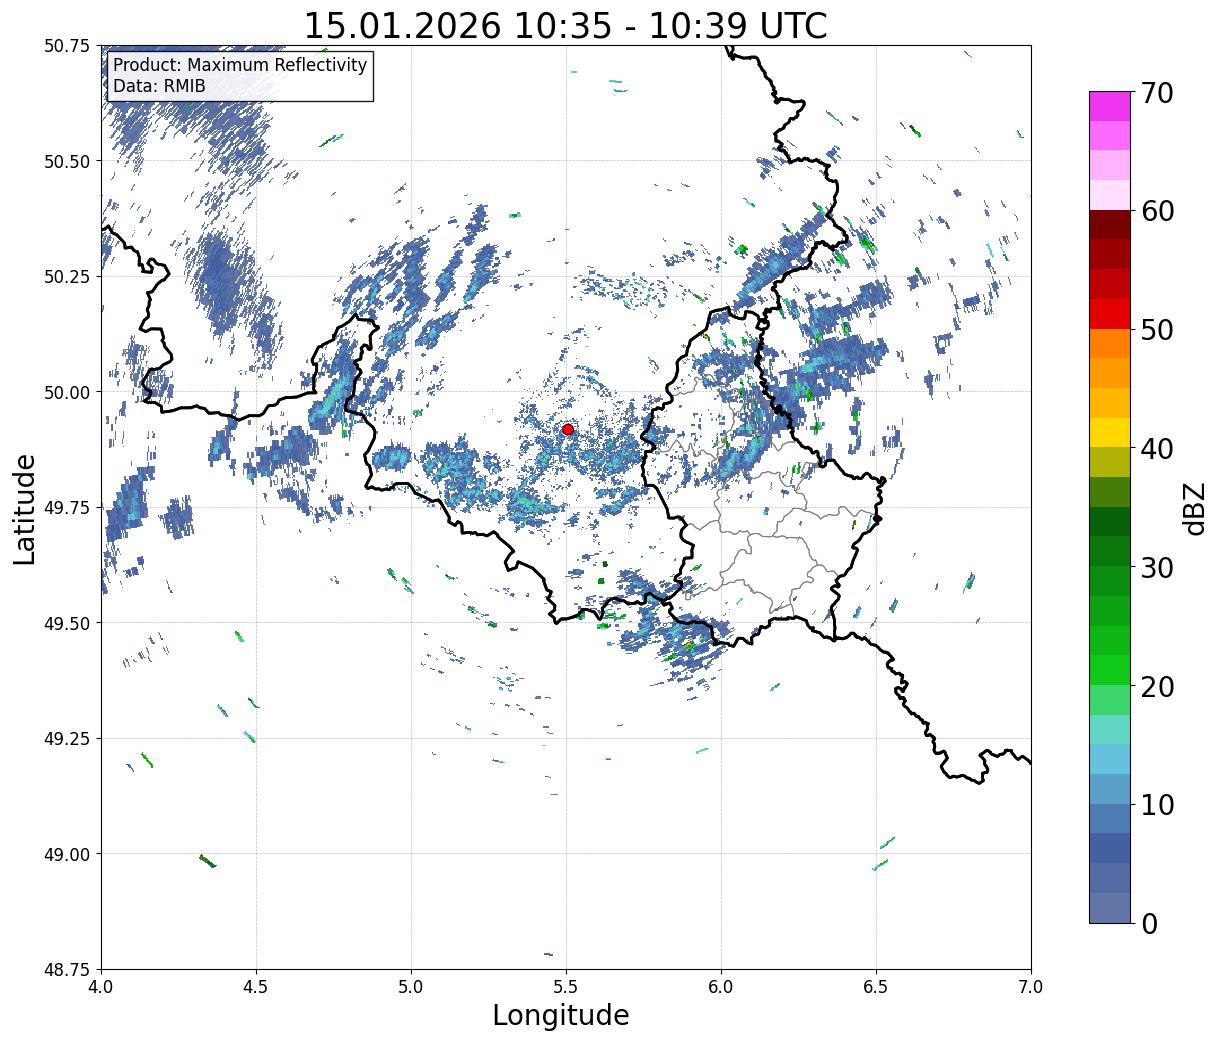Click the colorbar tick label 40
Viewport: 1219px width, 1040px height.
point(1156,448)
